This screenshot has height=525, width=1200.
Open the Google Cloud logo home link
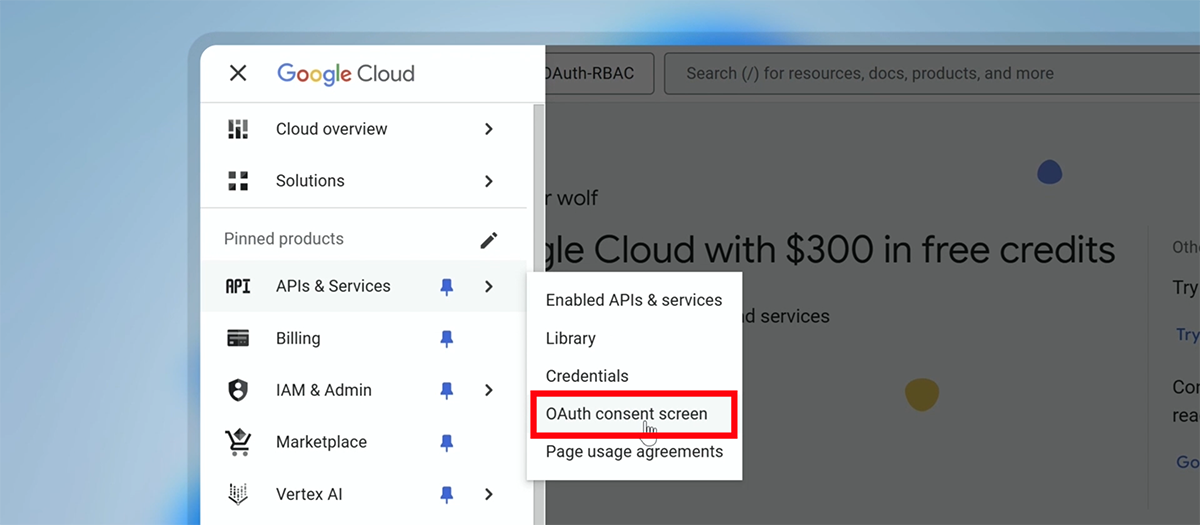coord(345,74)
